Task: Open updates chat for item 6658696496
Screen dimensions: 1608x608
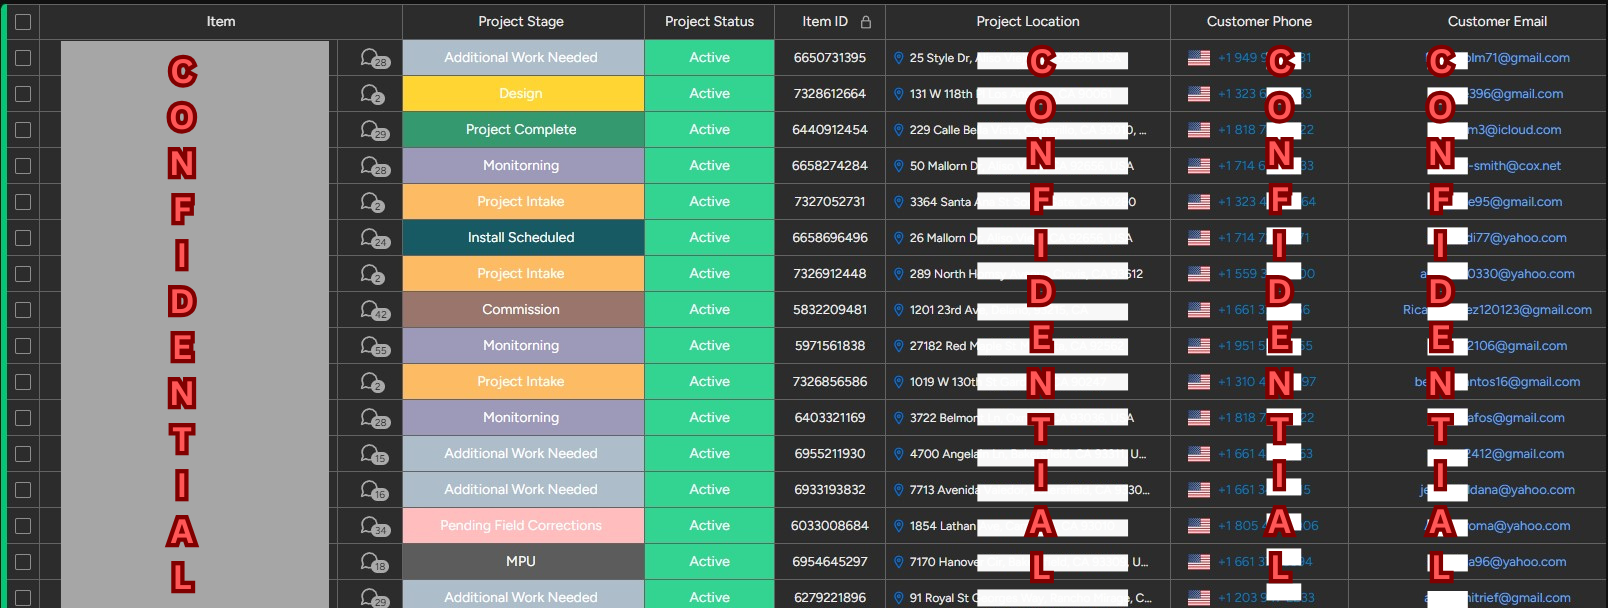Action: pyautogui.click(x=374, y=238)
